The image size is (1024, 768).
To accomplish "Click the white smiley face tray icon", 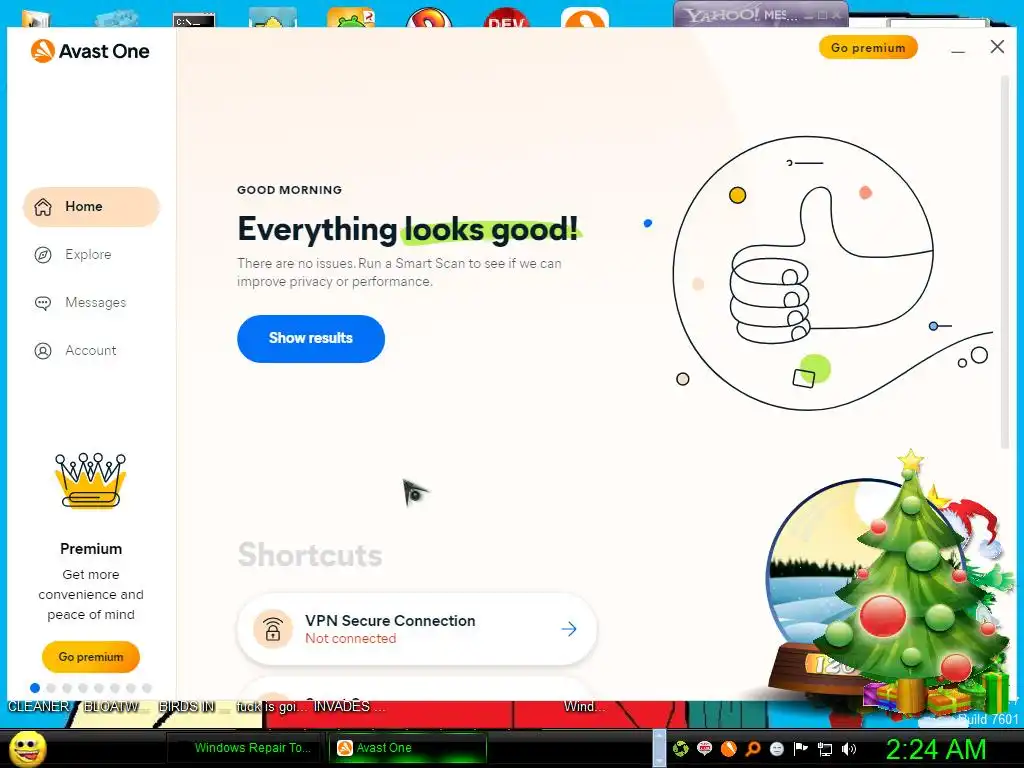I will tap(776, 748).
